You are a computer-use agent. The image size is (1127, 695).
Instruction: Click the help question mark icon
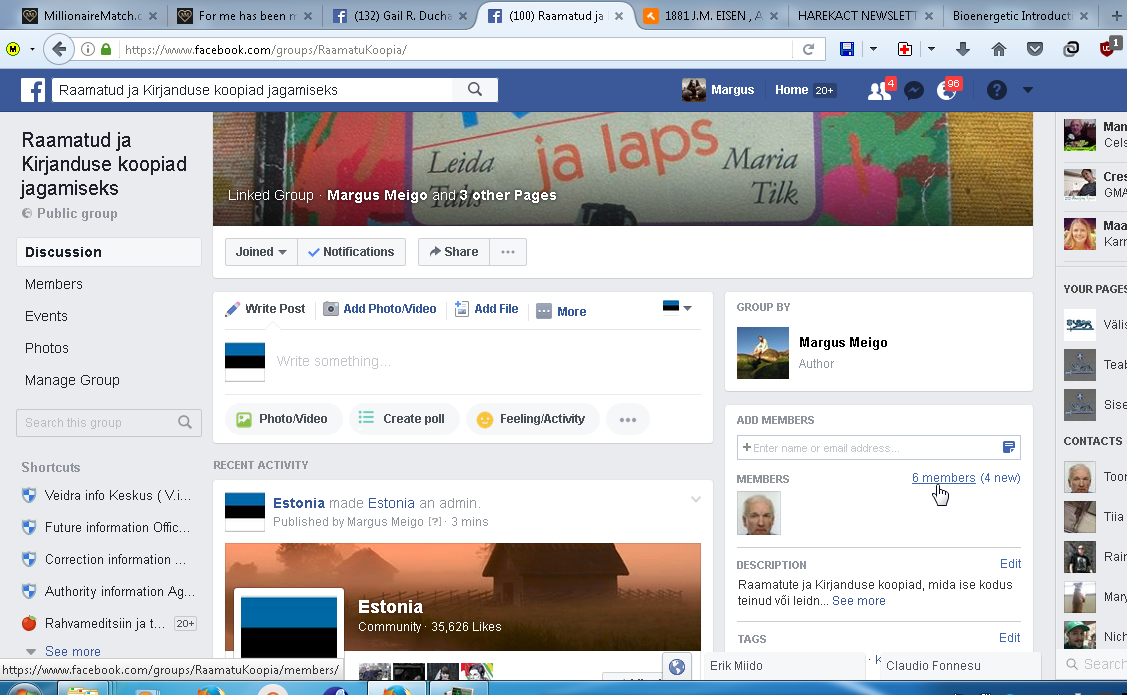coord(996,91)
